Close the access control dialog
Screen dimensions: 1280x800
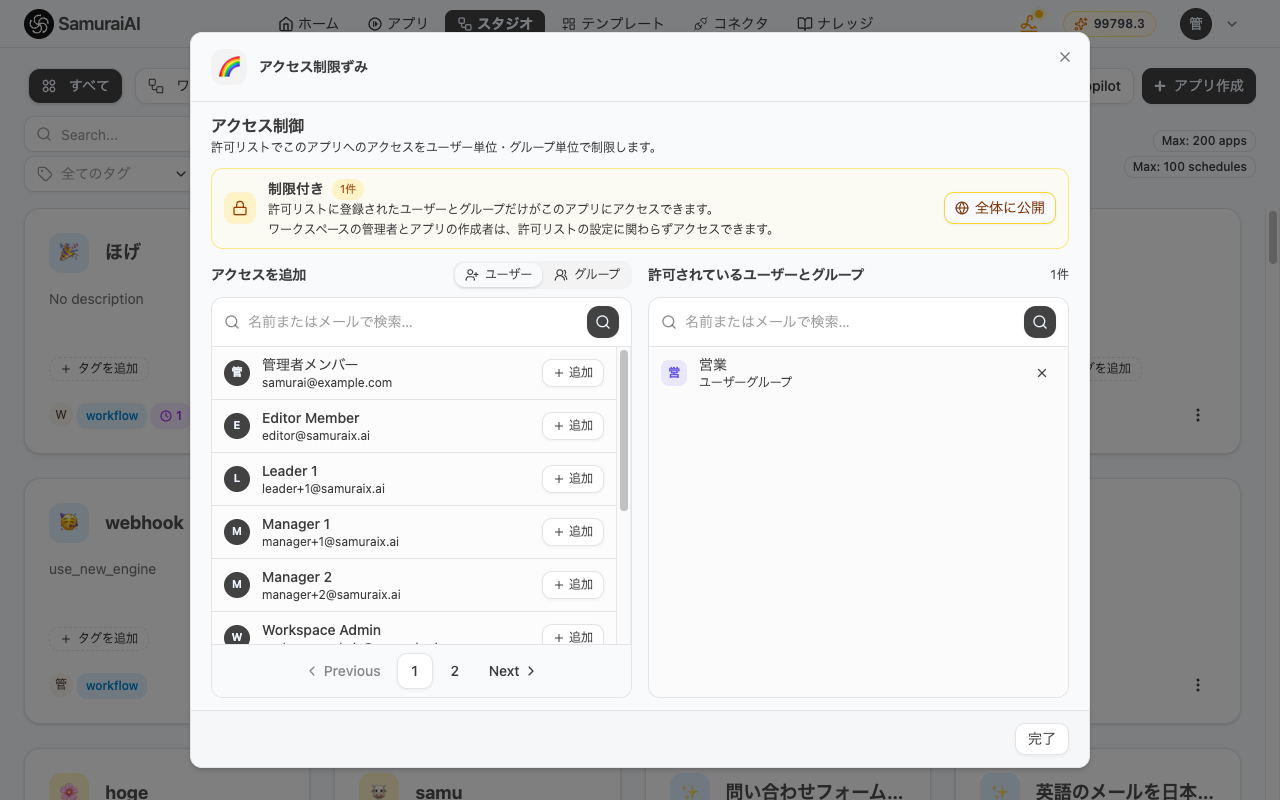coord(1065,57)
